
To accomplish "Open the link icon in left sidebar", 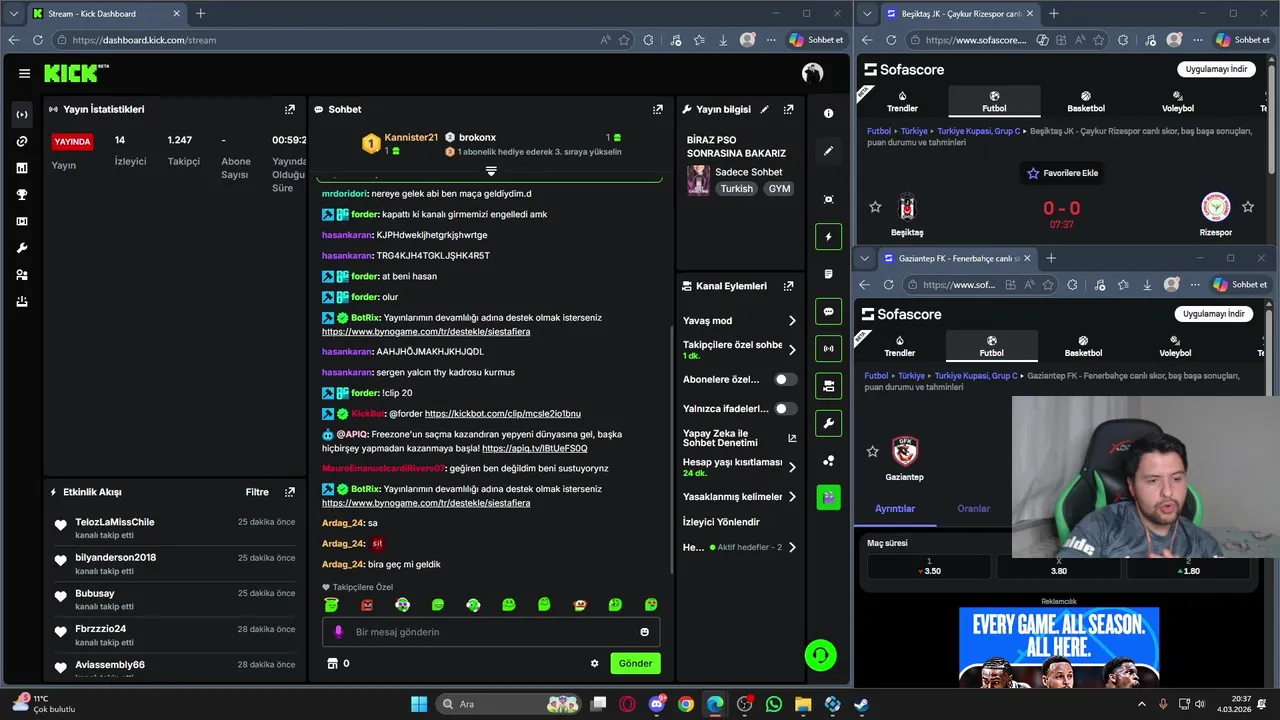I will pos(22,141).
